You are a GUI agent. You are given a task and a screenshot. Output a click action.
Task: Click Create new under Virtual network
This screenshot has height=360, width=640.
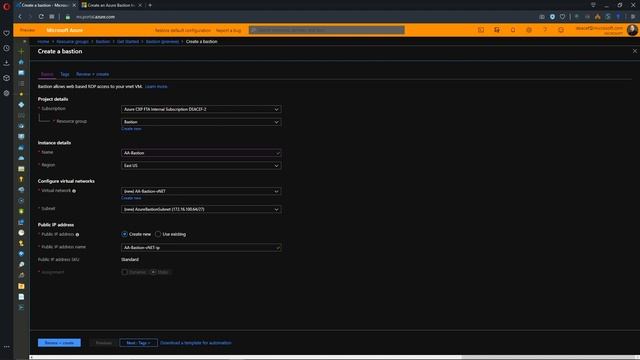pyautogui.click(x=131, y=198)
